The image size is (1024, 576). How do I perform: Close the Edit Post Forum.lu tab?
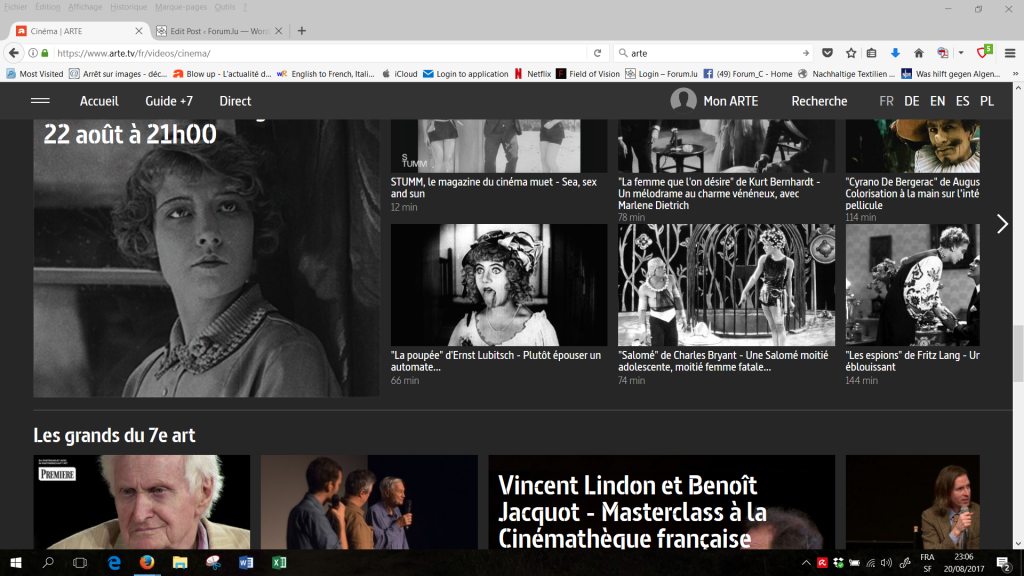(278, 31)
